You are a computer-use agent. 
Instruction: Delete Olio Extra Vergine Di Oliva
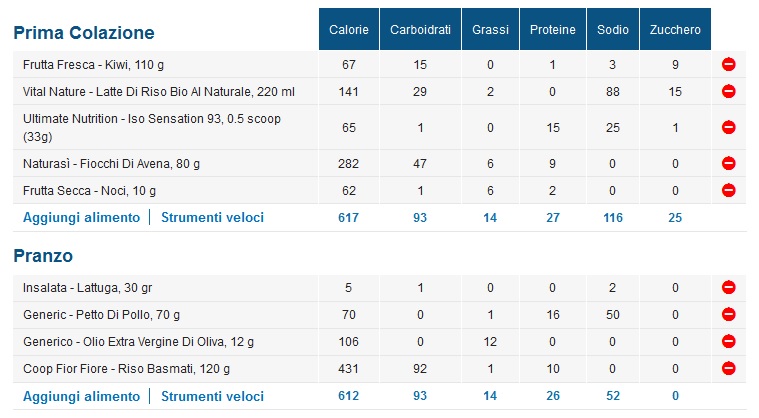point(729,342)
